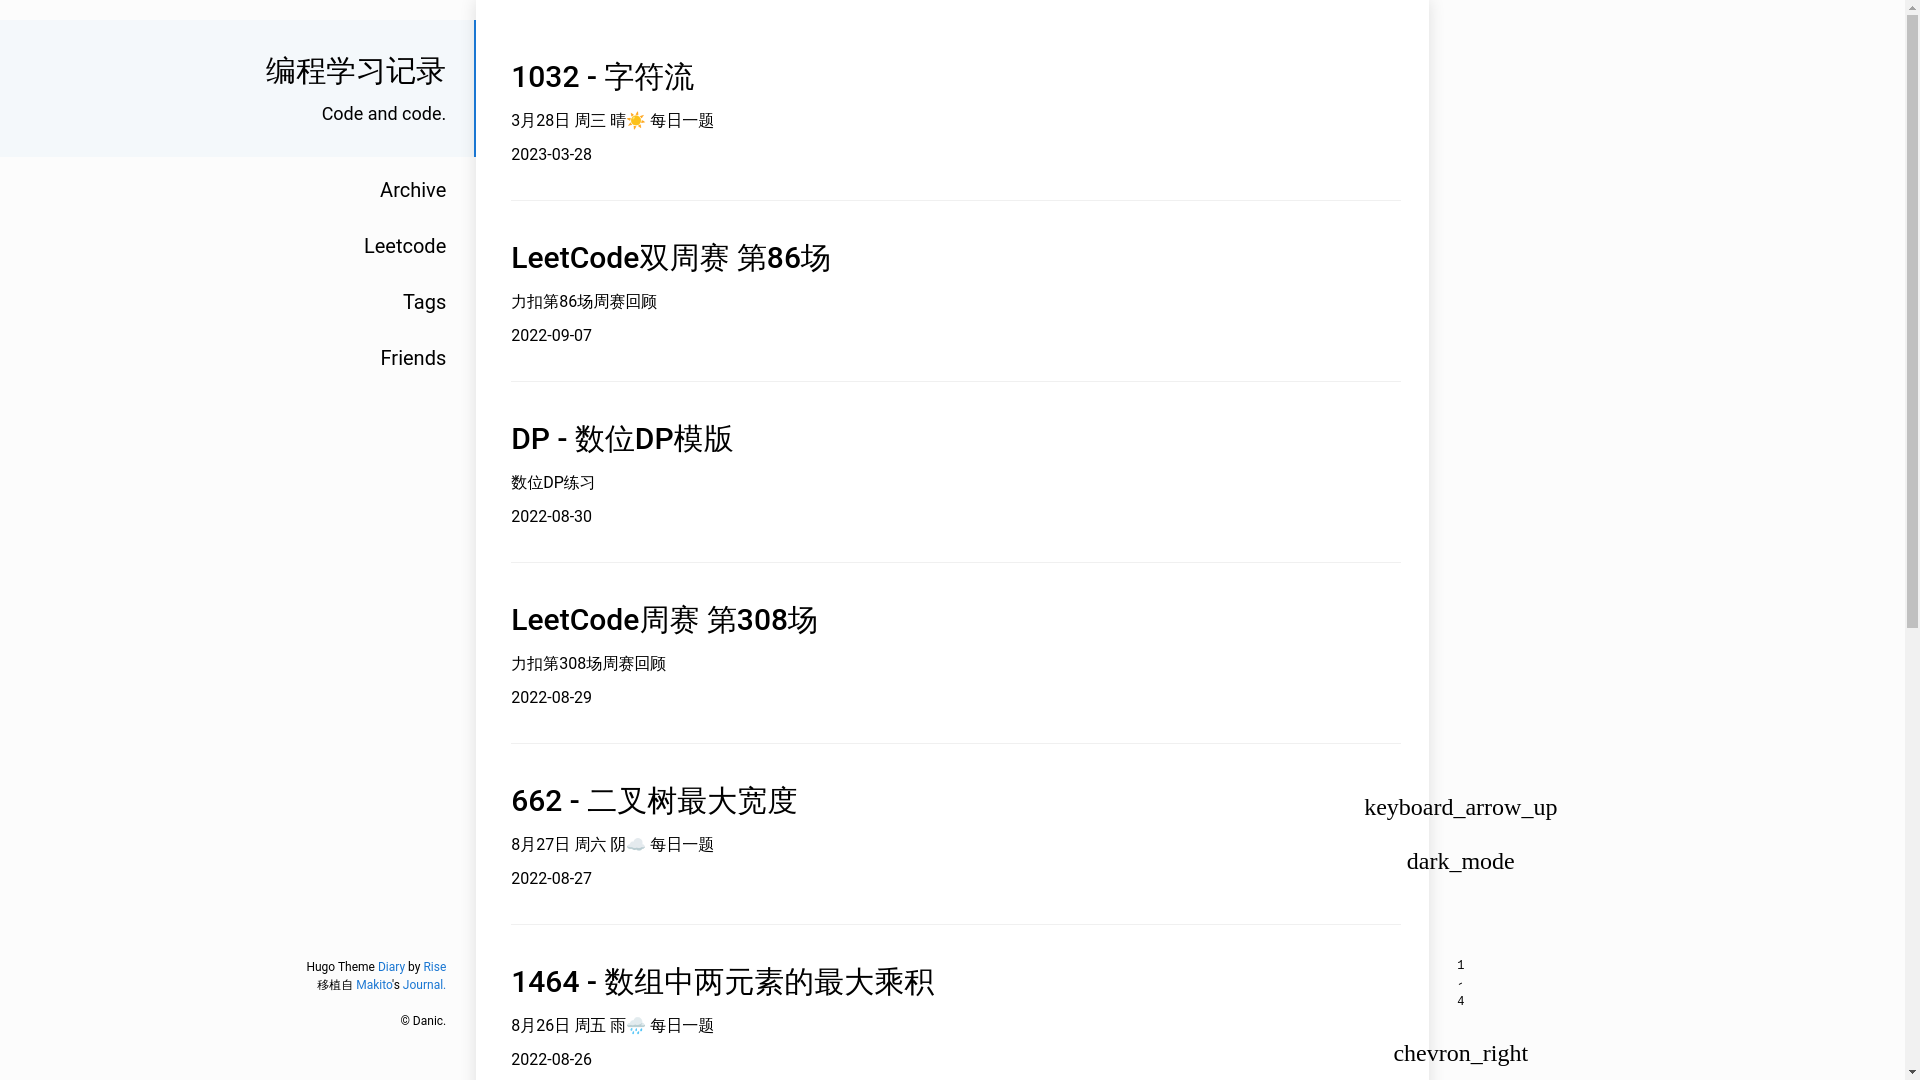This screenshot has height=1080, width=1920.
Task: Toggle dark_mode theme switch
Action: click(1460, 861)
